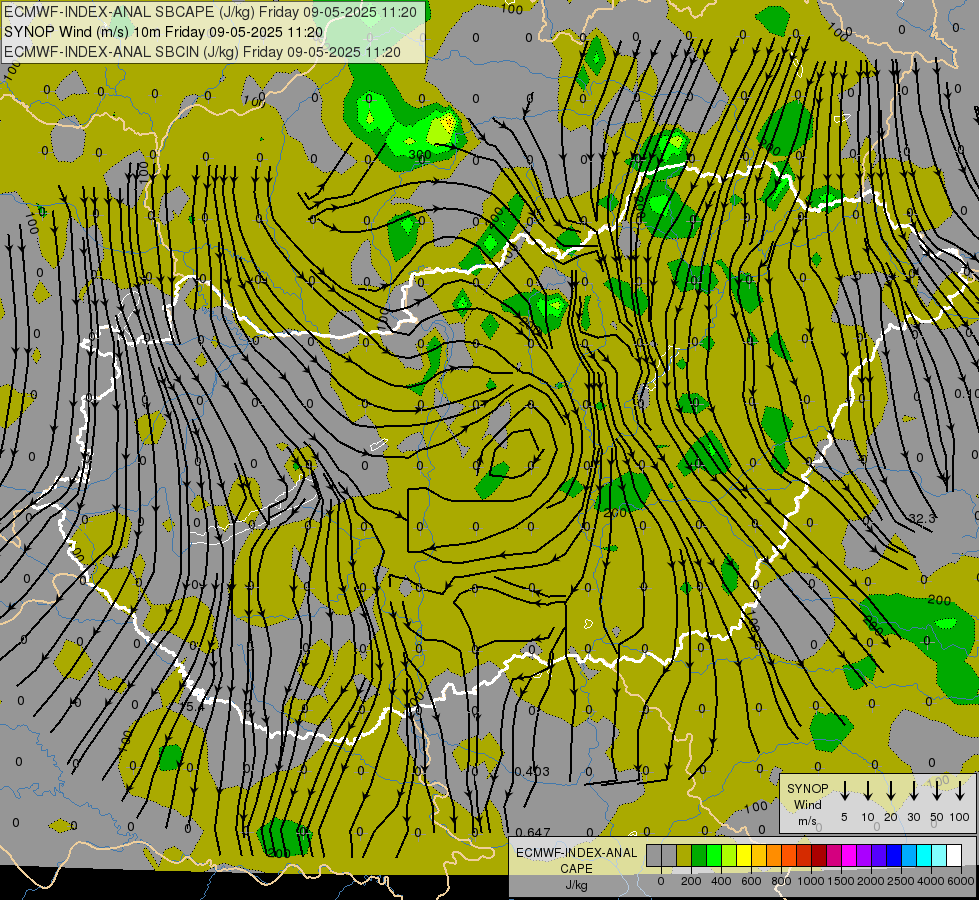Pick the white CAPE legend swatch
The height and width of the screenshot is (900, 979).
955,855
